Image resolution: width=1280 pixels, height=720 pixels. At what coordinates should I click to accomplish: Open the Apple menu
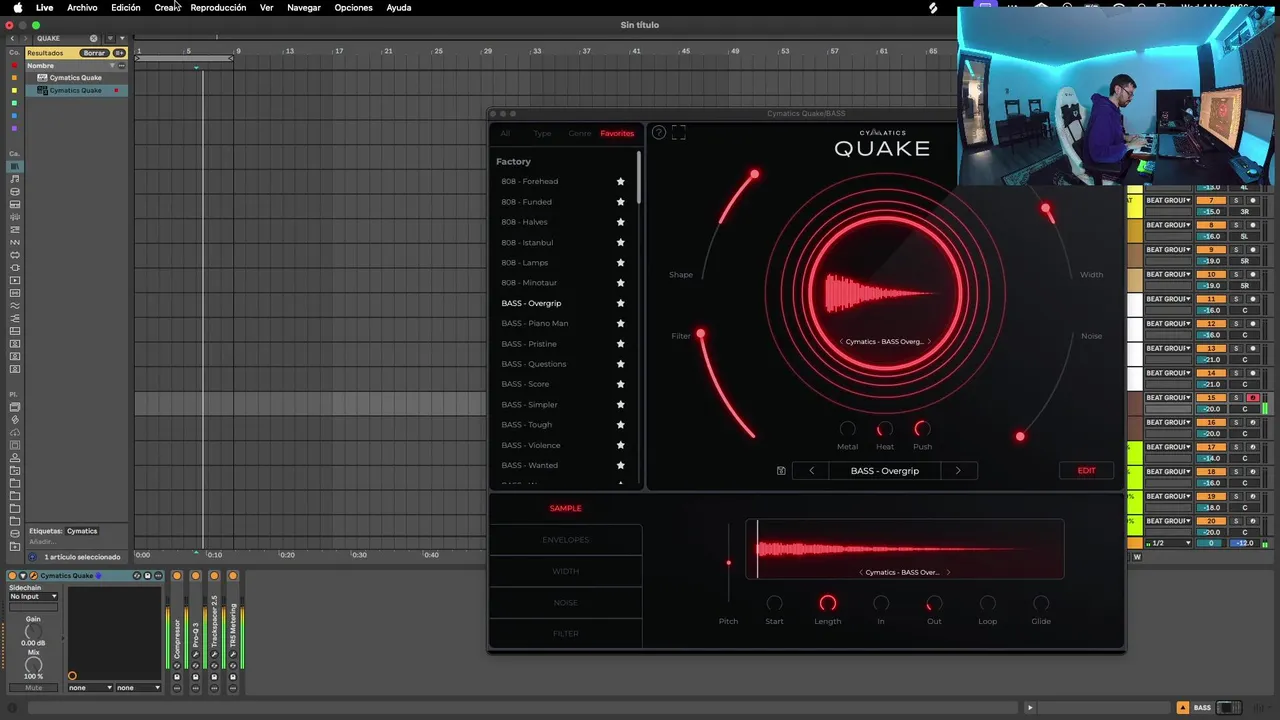(17, 7)
